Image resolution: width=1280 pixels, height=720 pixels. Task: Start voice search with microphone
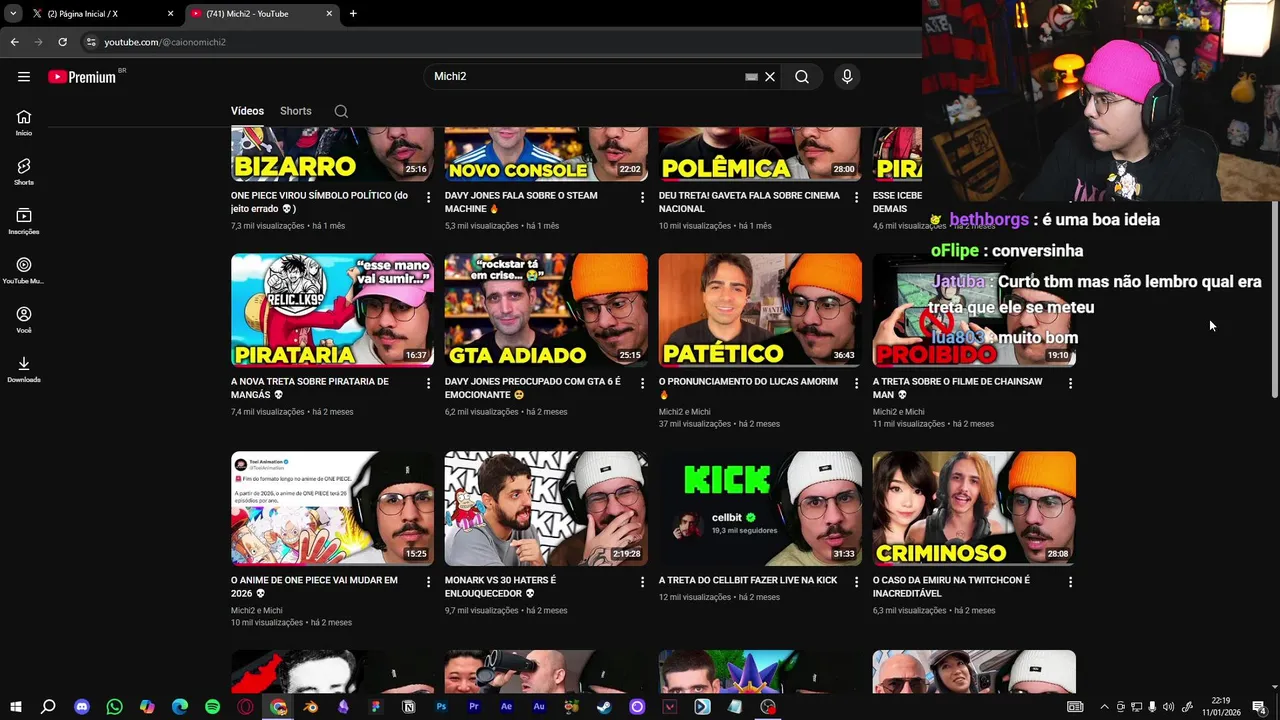[x=847, y=77]
